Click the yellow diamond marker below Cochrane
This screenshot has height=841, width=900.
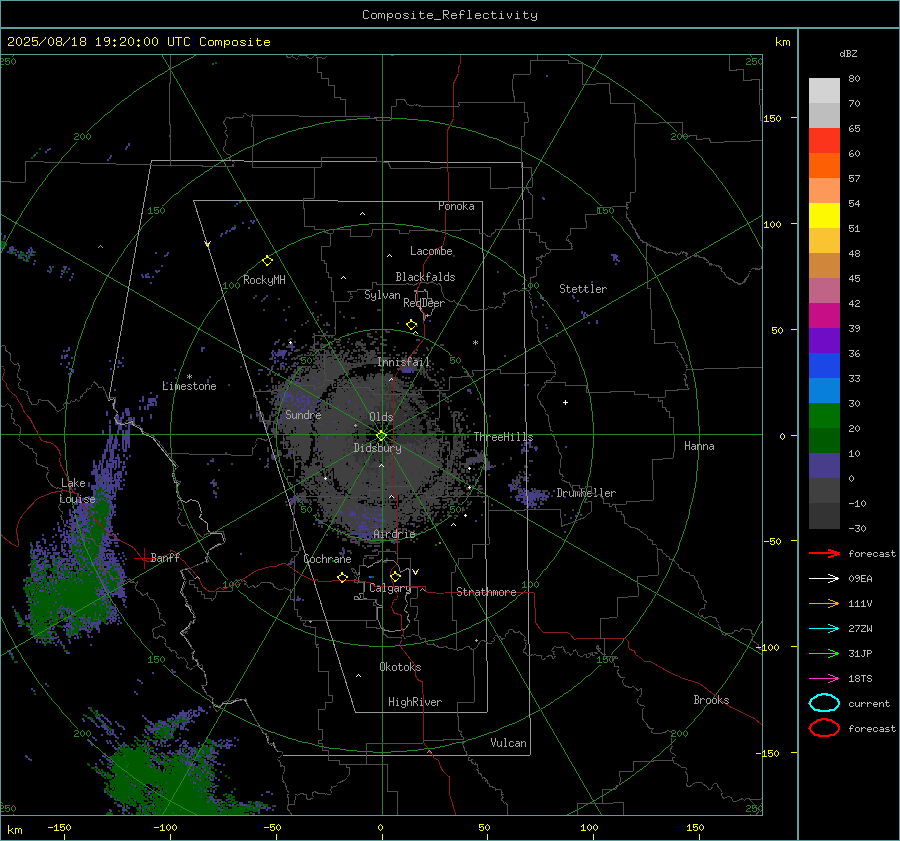pos(342,577)
